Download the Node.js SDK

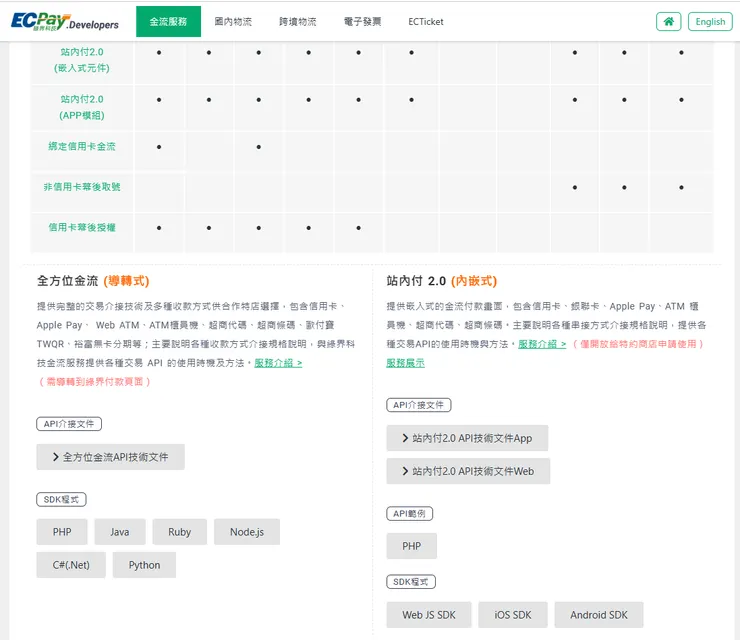pos(247,532)
